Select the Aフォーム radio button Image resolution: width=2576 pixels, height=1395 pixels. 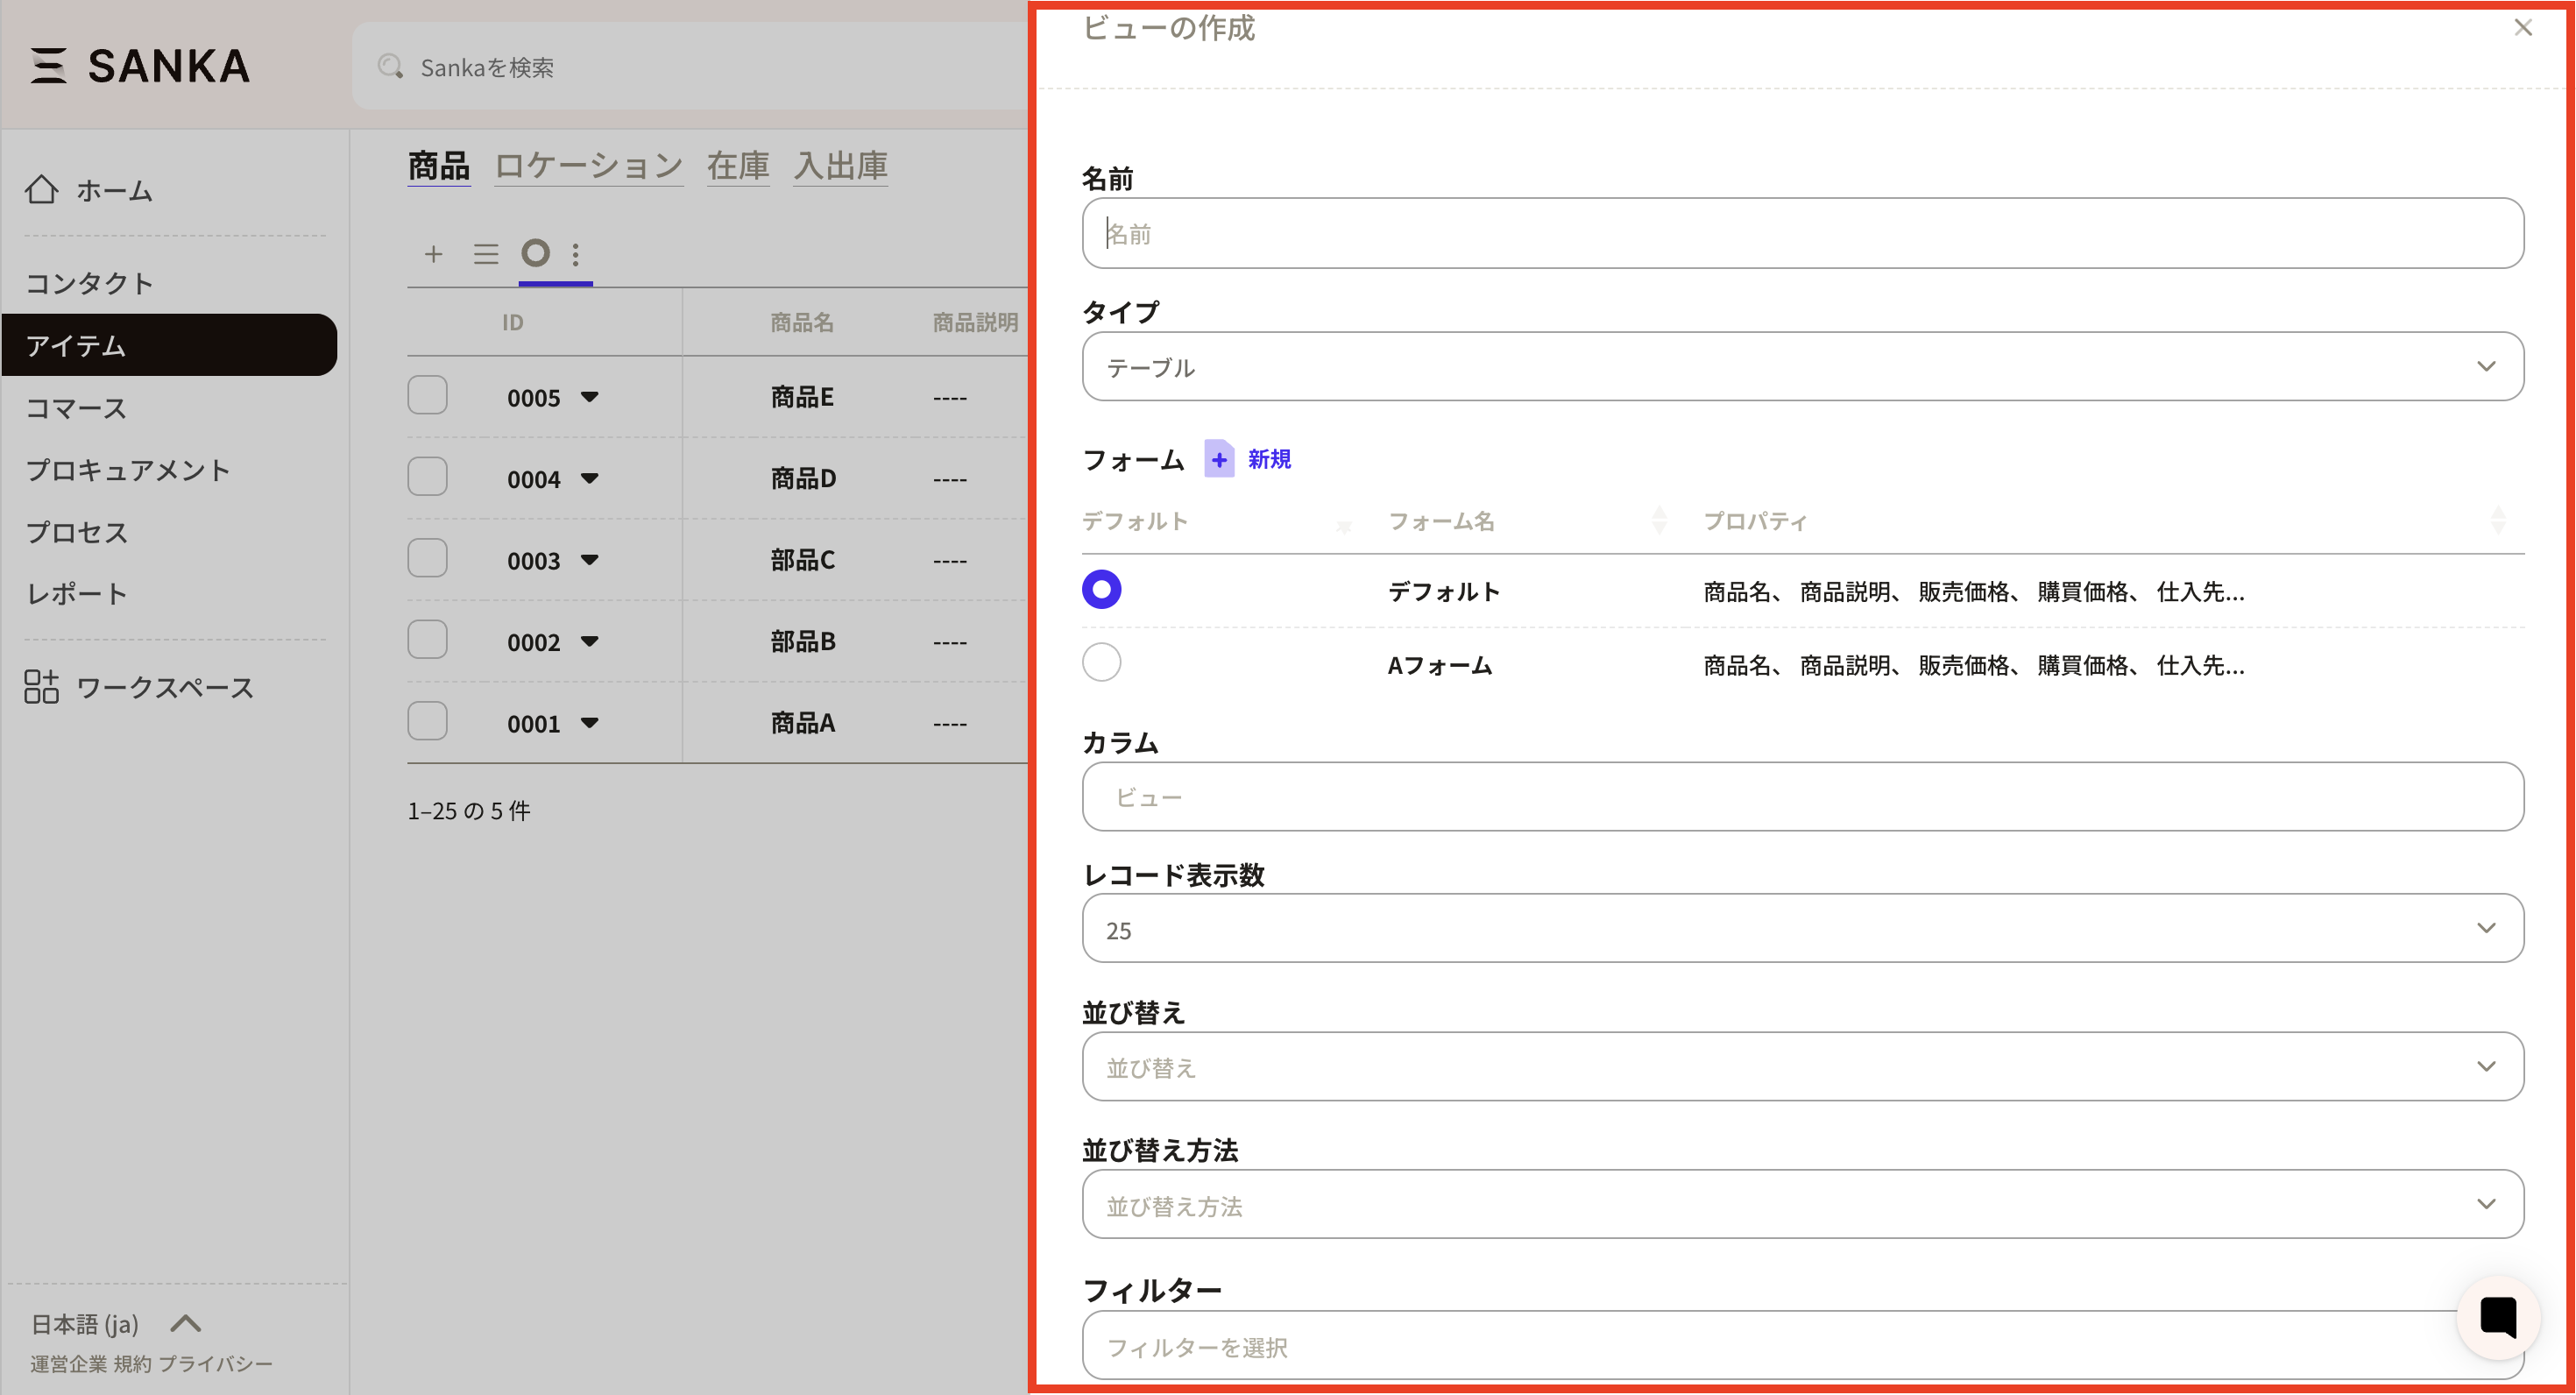click(x=1101, y=662)
